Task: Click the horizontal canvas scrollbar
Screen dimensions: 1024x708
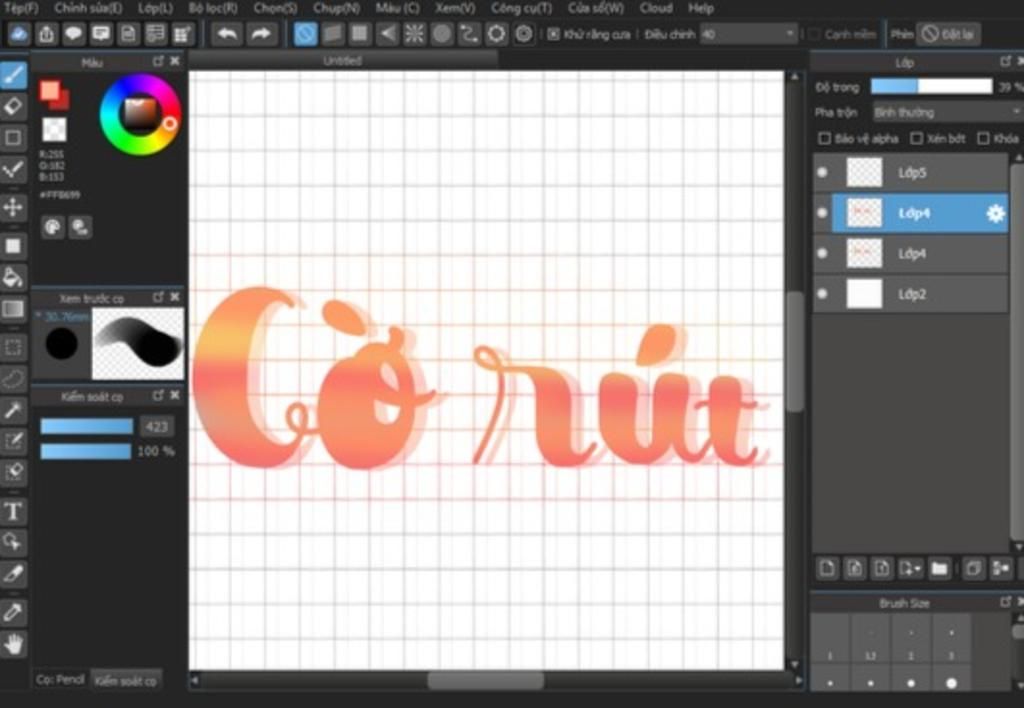Action: click(x=486, y=680)
